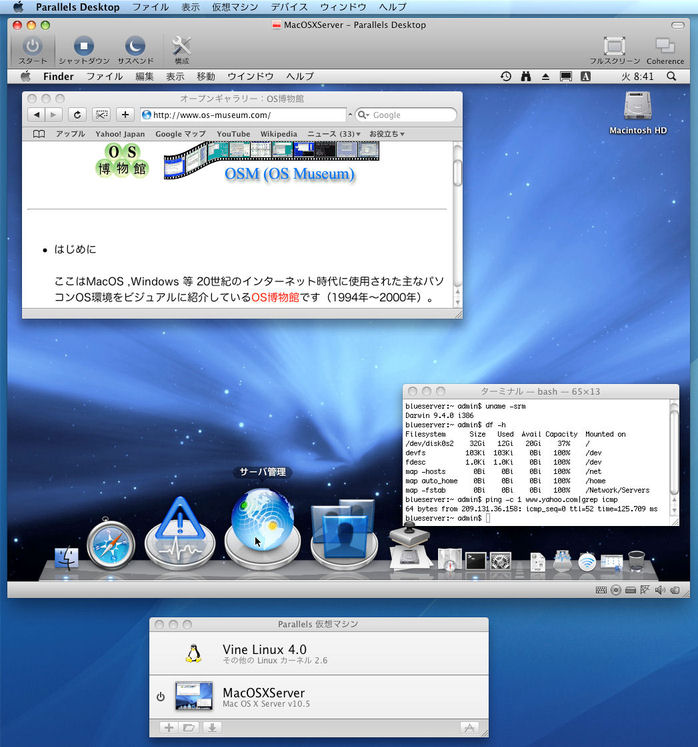Click the Safari URL address field
Viewport: 698px width, 747px height.
point(243,115)
